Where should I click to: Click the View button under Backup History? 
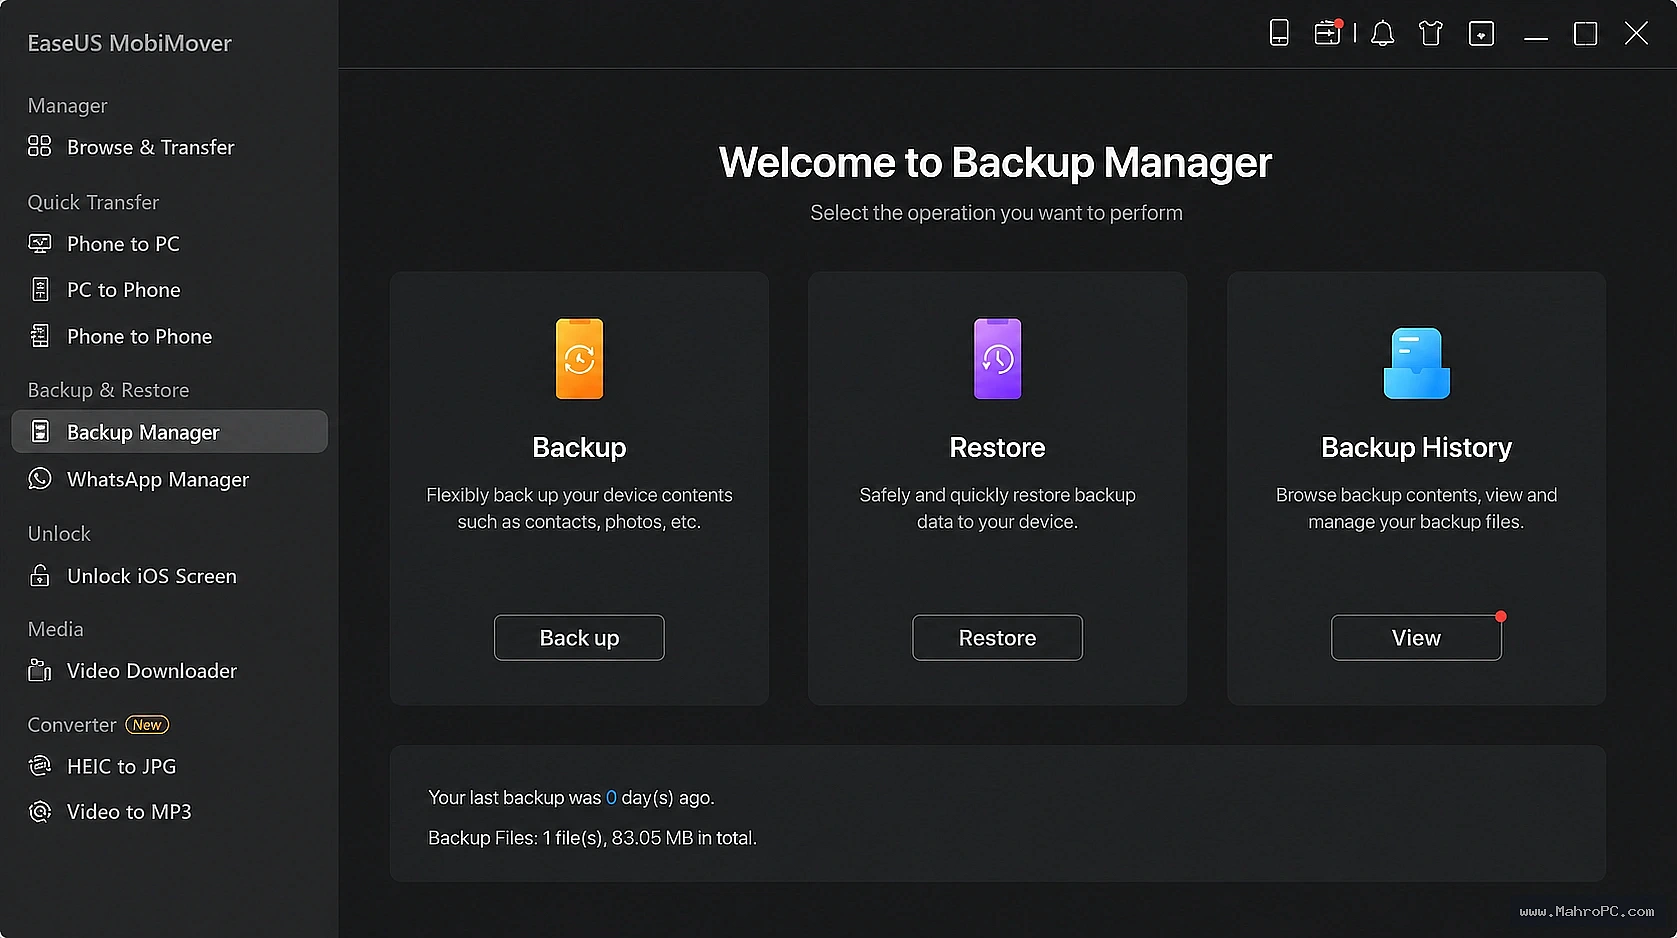(1416, 637)
